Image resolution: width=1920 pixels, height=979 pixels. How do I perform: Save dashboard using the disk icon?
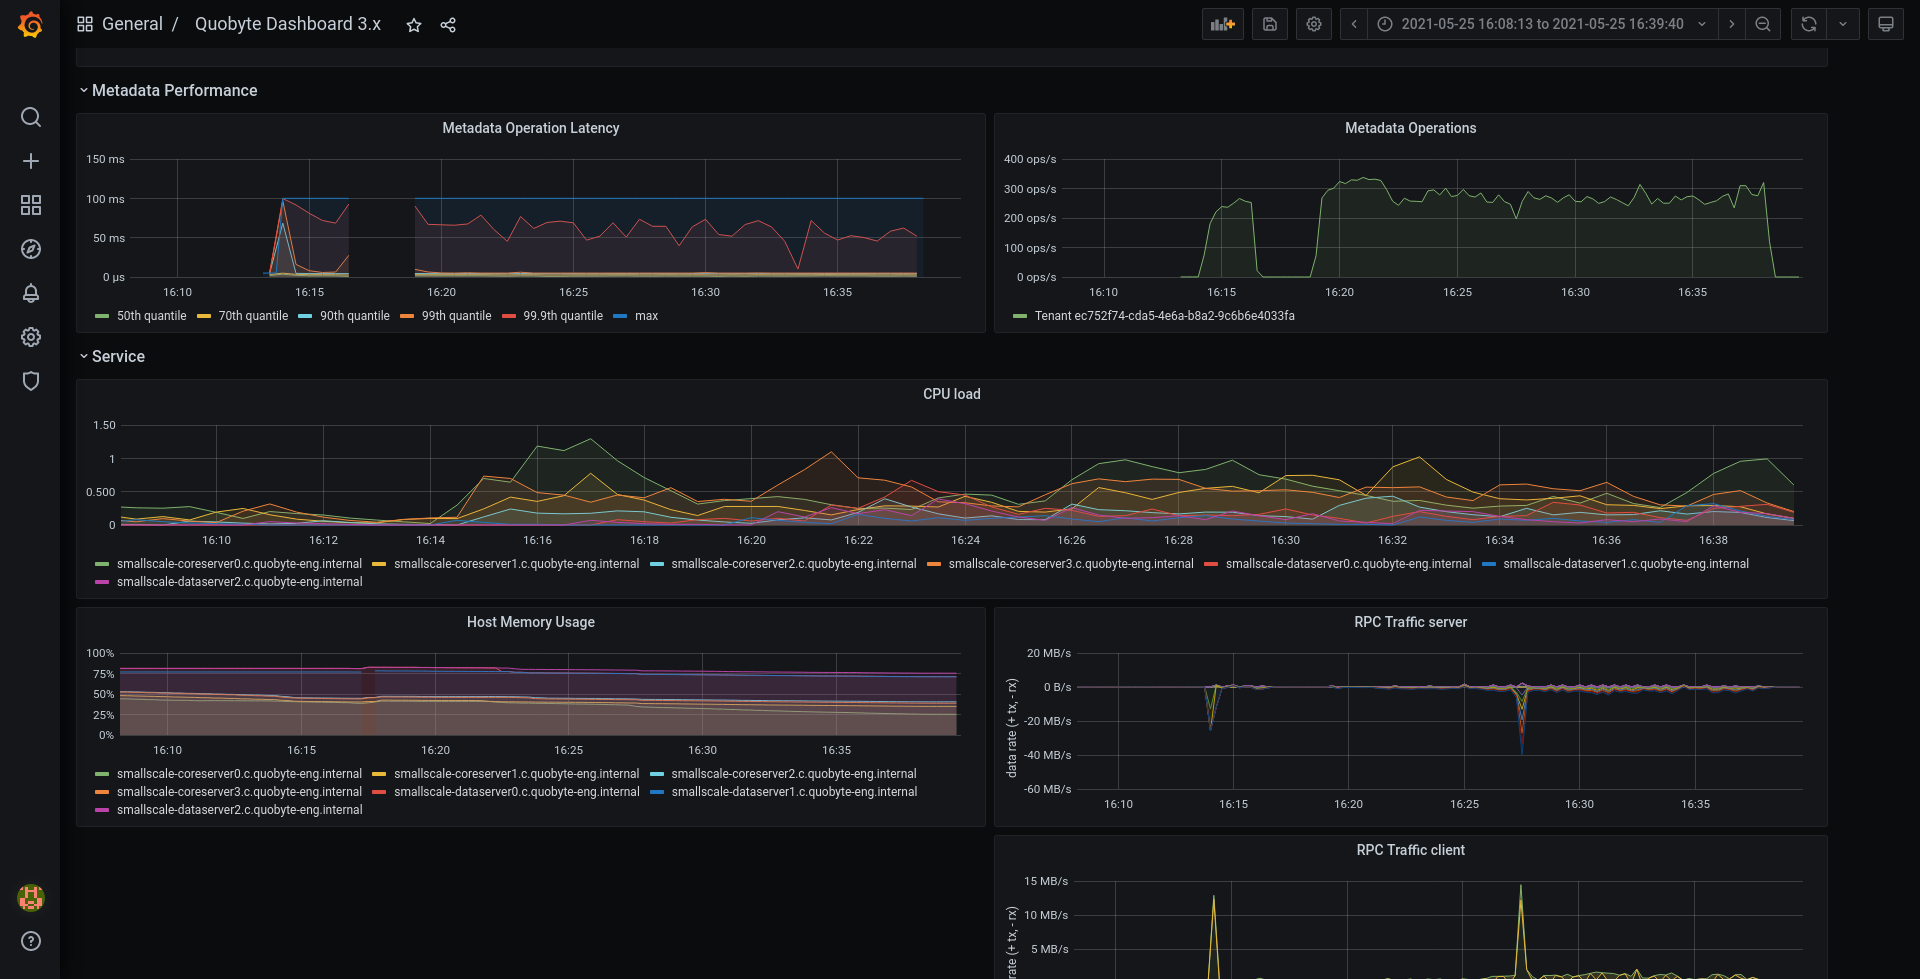[1270, 24]
